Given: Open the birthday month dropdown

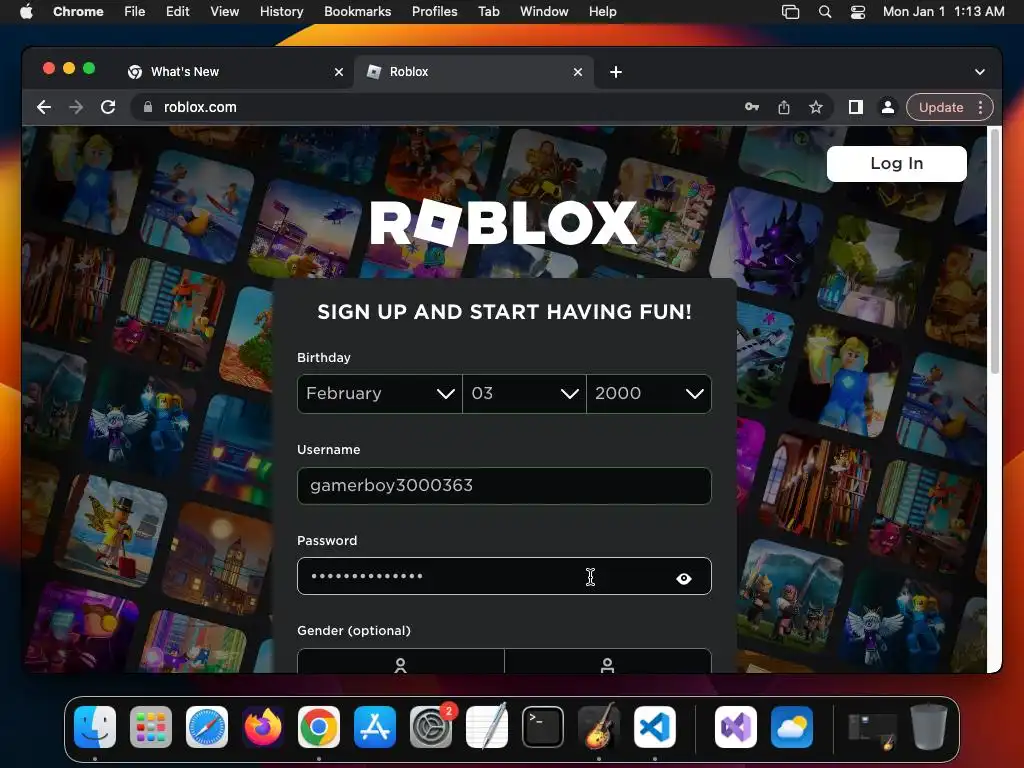Looking at the screenshot, I should [x=379, y=394].
